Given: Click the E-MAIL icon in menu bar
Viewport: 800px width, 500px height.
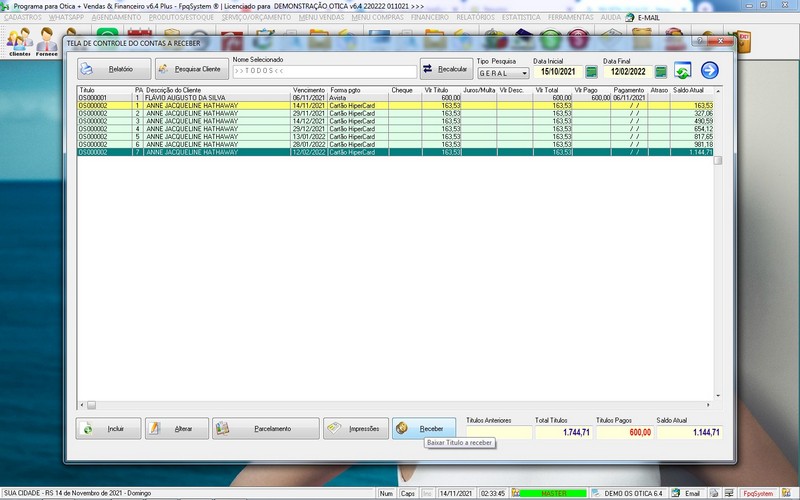Looking at the screenshot, I should [643, 17].
